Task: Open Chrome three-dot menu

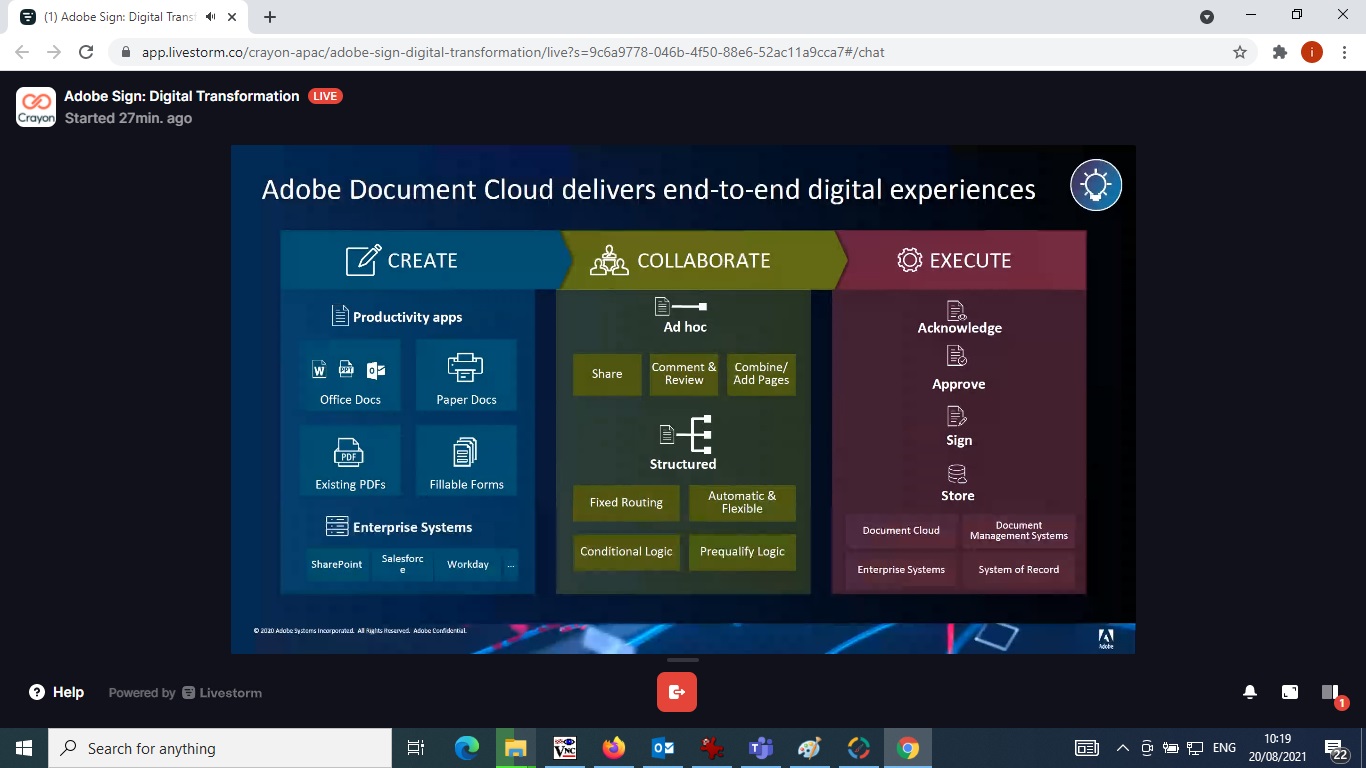Action: pyautogui.click(x=1343, y=52)
